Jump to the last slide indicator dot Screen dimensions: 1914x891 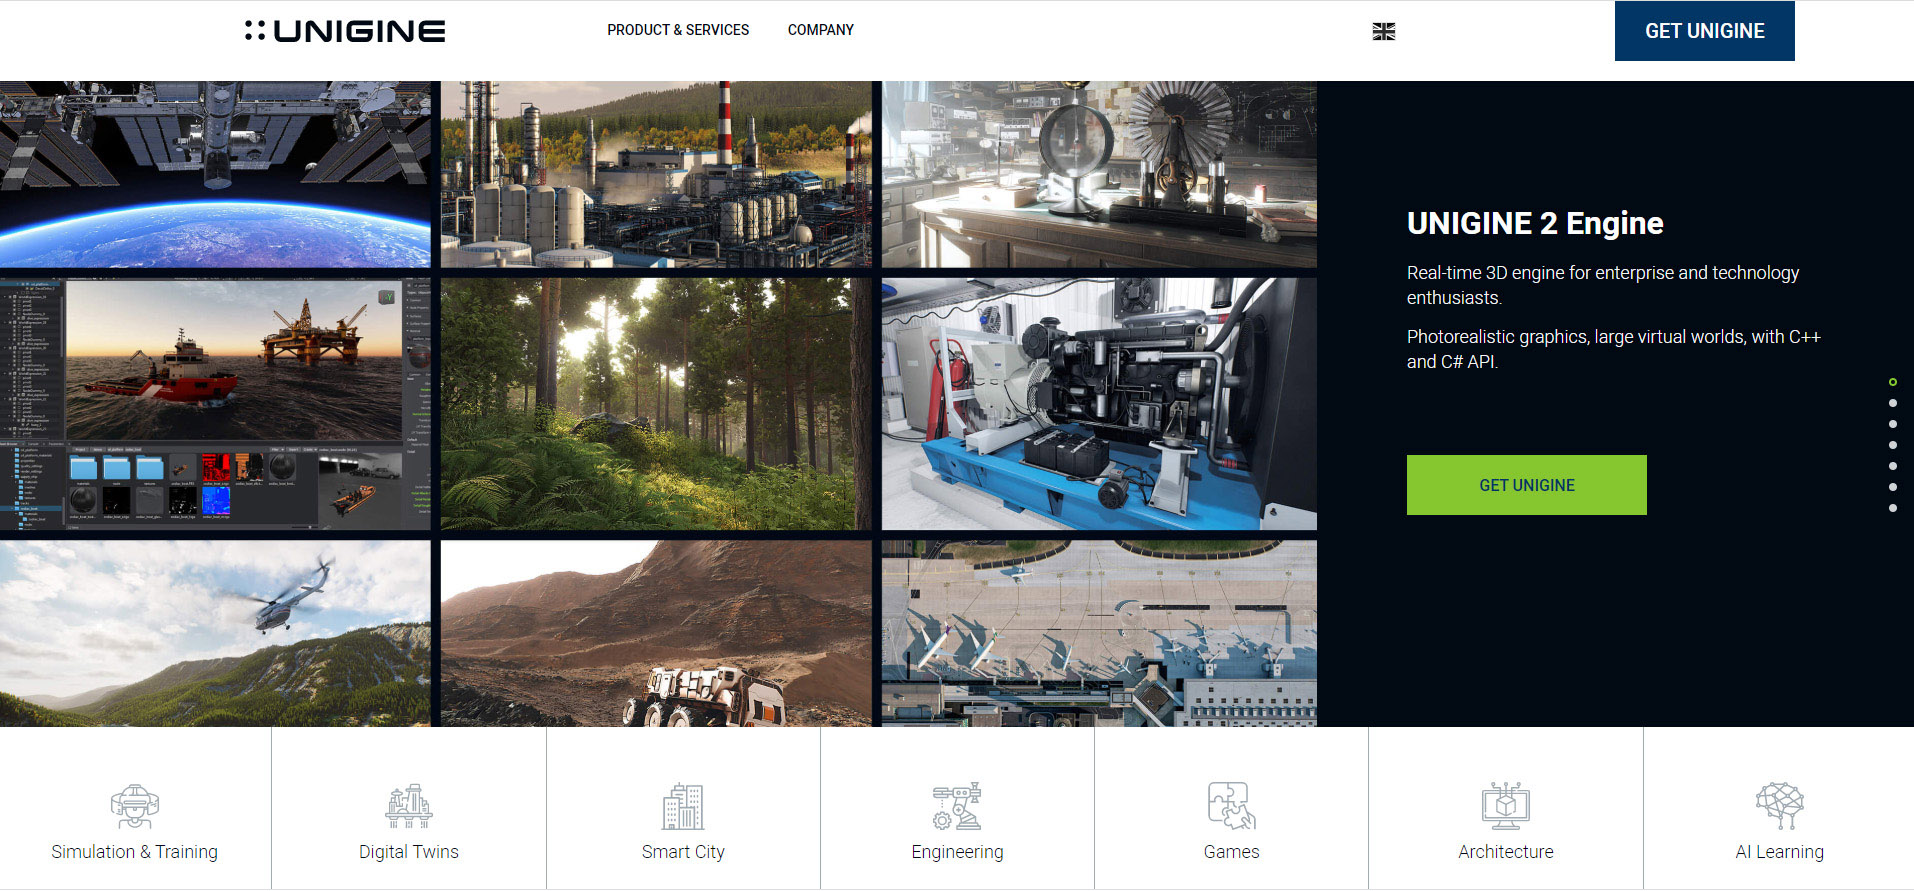pyautogui.click(x=1892, y=508)
